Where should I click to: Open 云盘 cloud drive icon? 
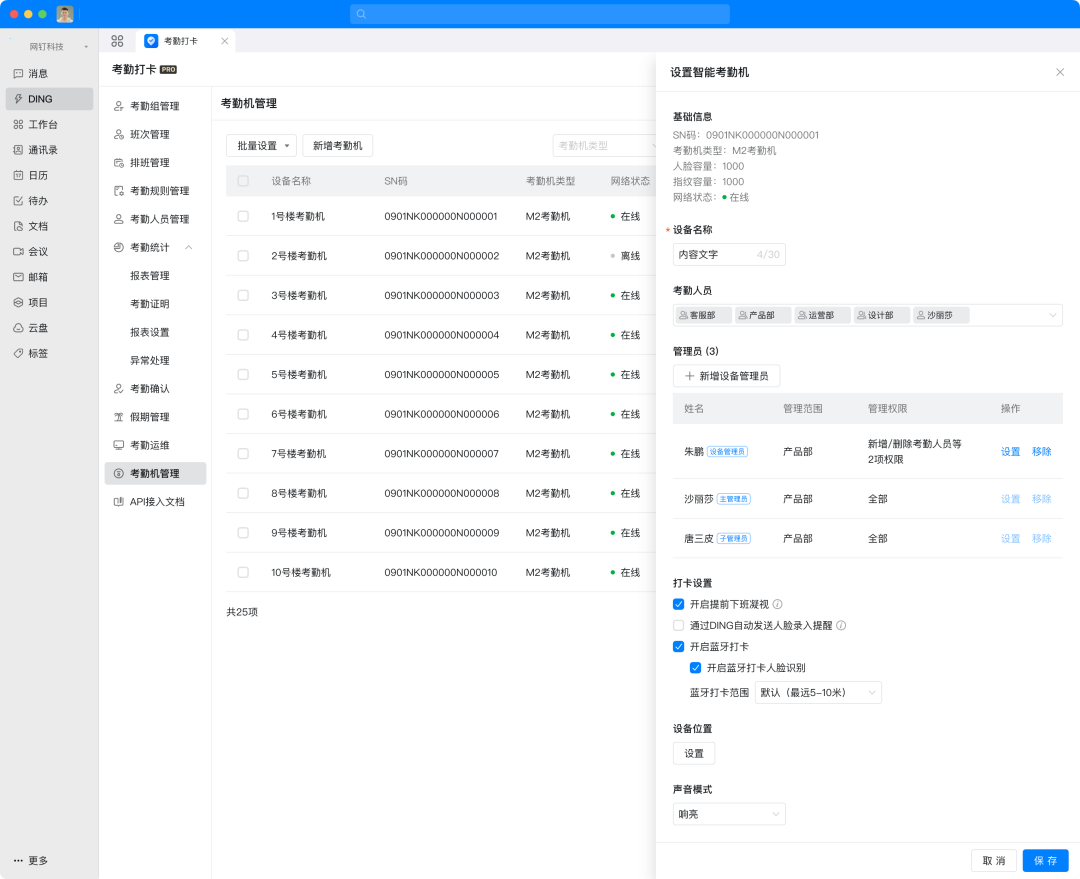pos(19,328)
